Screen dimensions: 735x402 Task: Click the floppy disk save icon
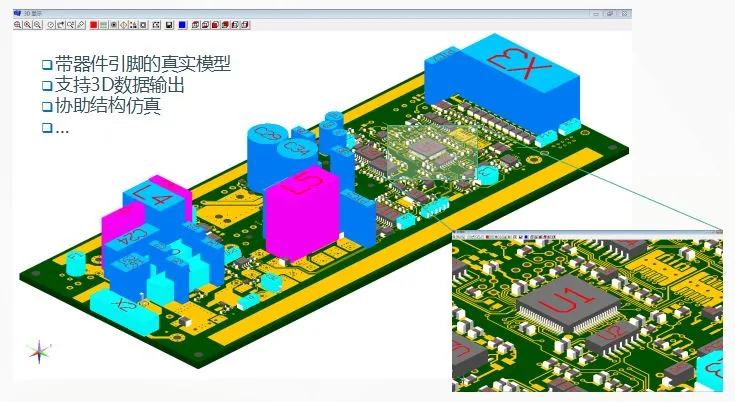[170, 24]
